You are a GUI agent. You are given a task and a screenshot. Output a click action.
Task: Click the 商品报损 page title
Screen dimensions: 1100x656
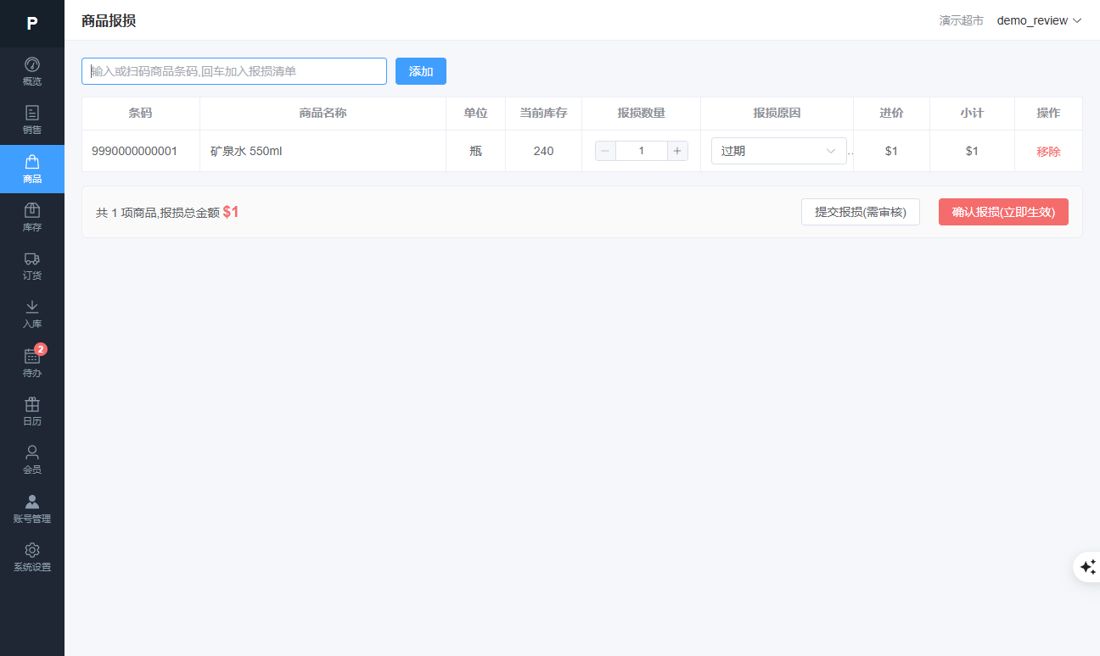coord(109,20)
